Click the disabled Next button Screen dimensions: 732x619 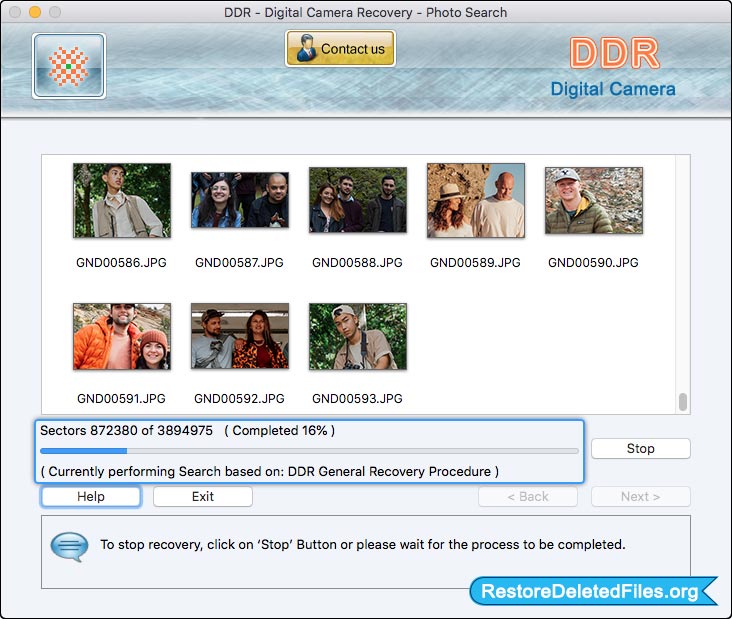pyautogui.click(x=640, y=496)
